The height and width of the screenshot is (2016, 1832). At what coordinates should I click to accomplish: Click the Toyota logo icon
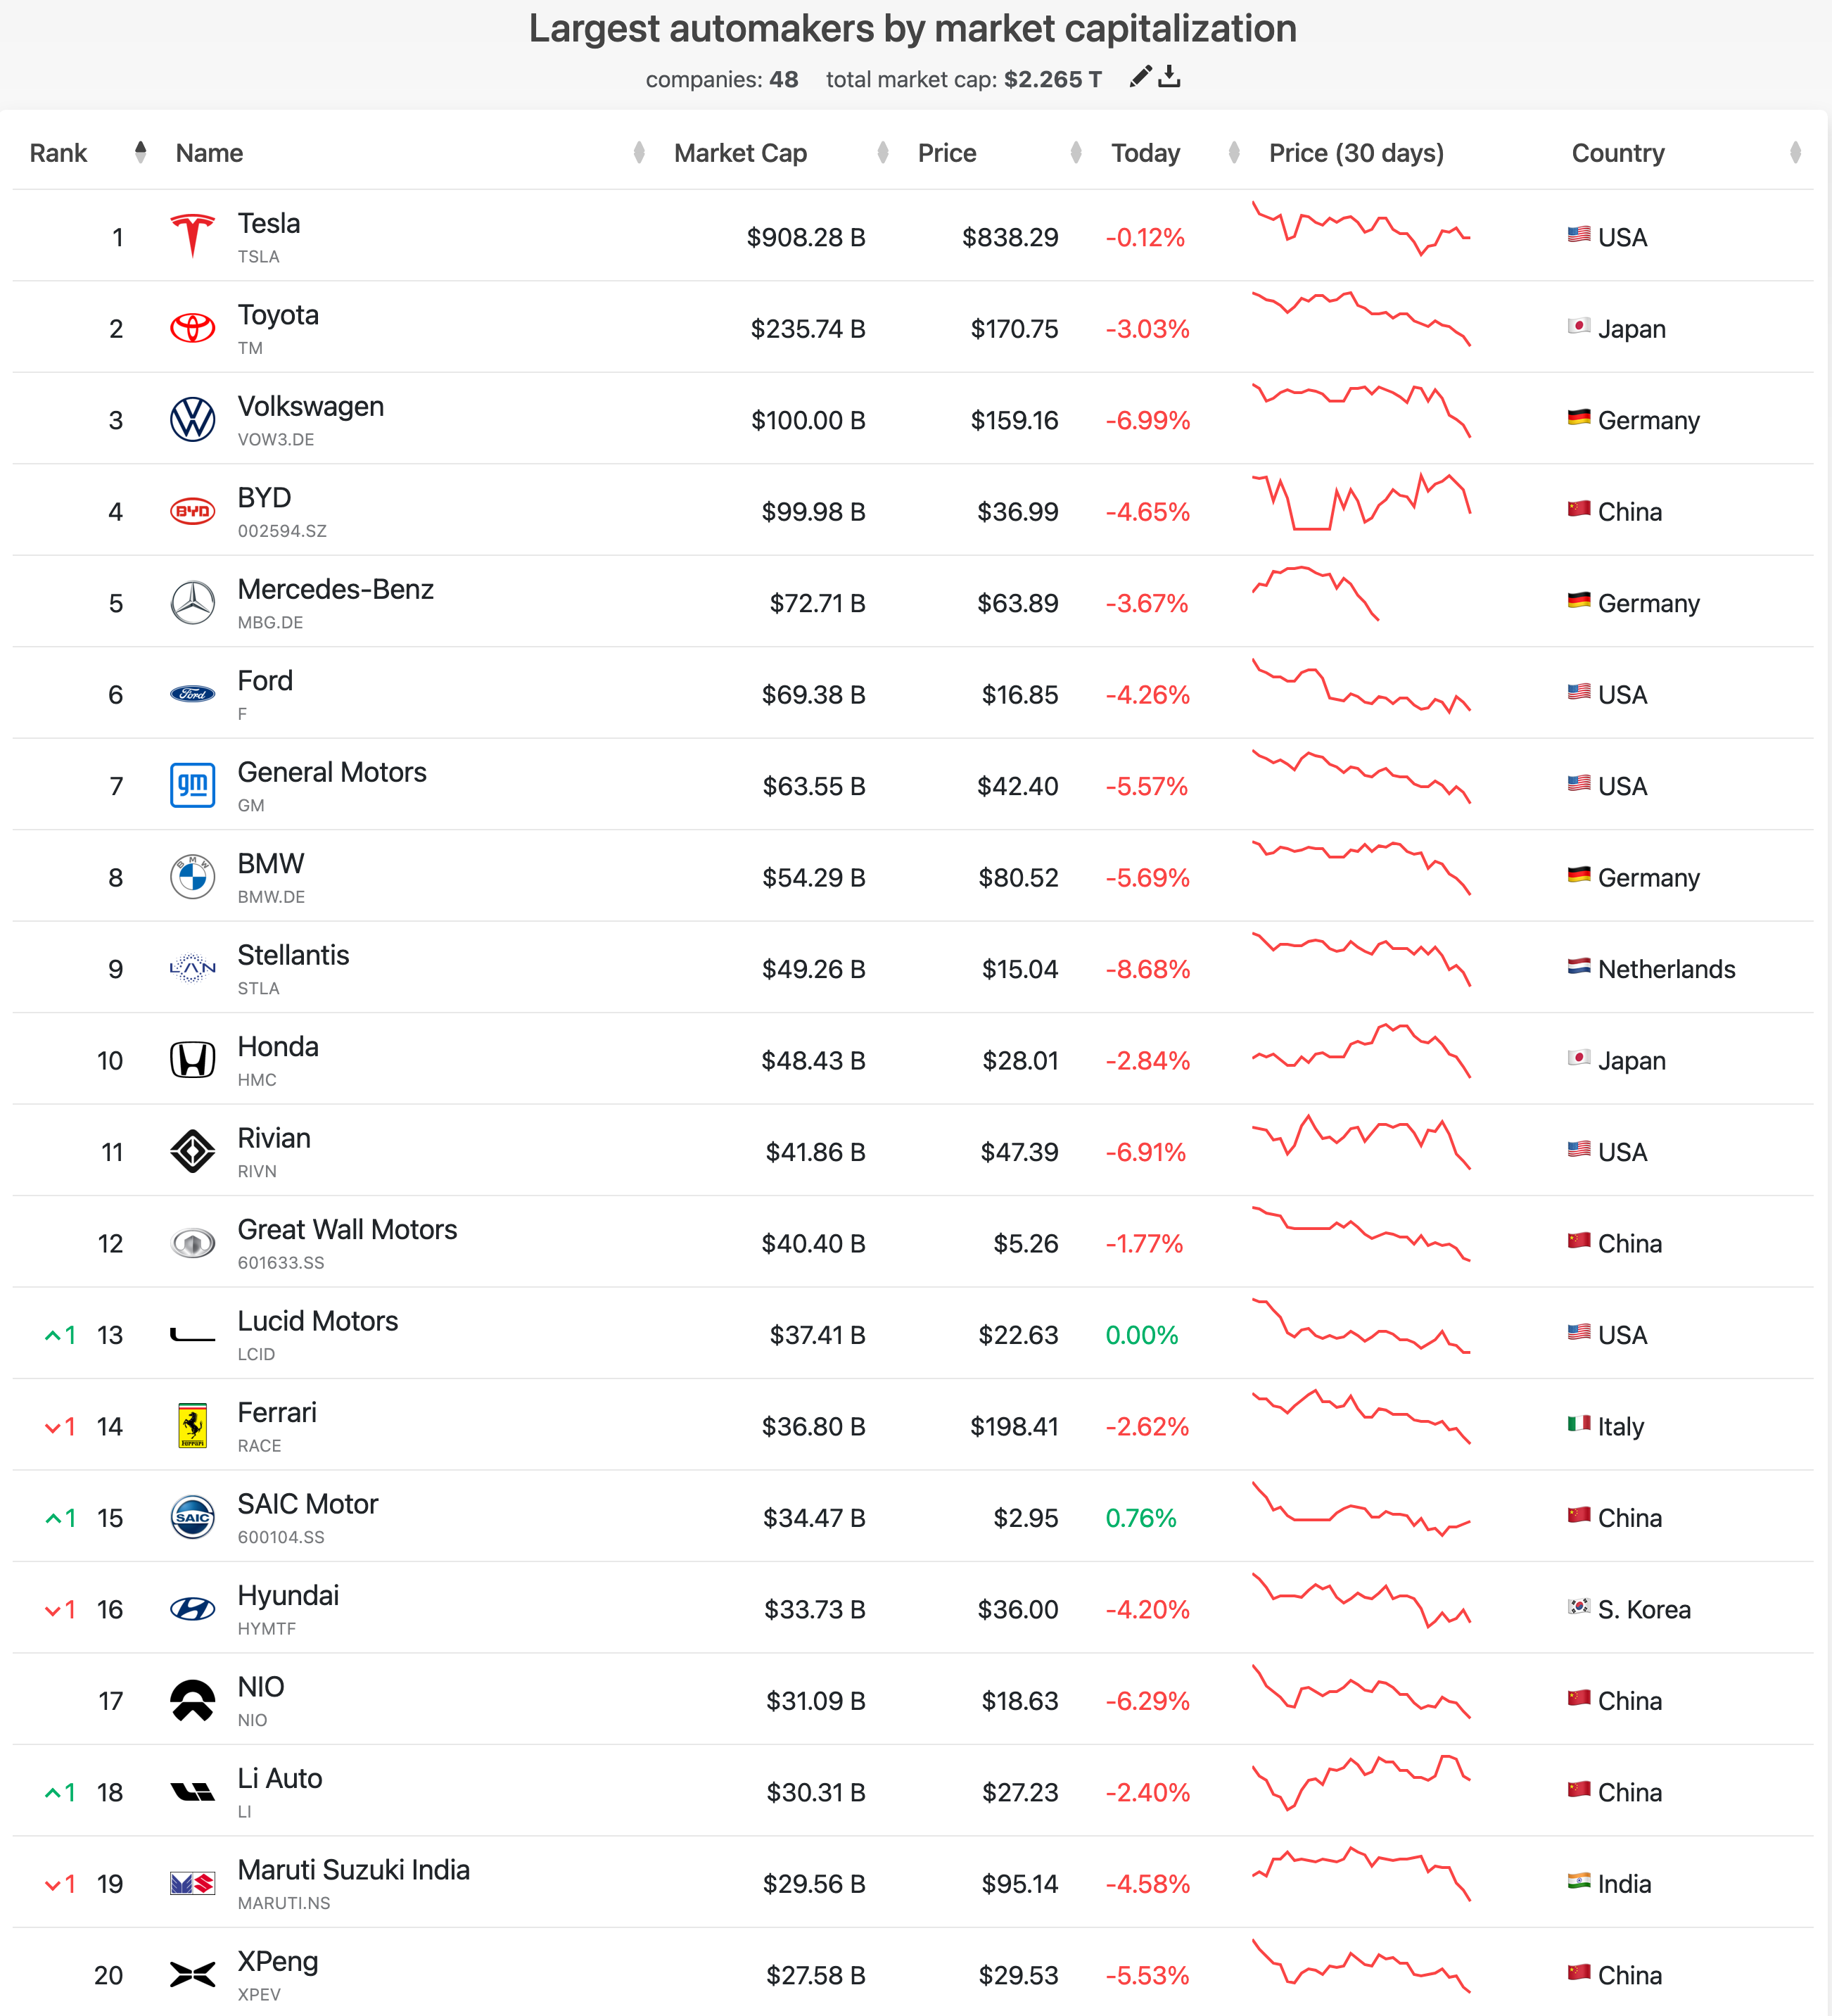pyautogui.click(x=193, y=328)
